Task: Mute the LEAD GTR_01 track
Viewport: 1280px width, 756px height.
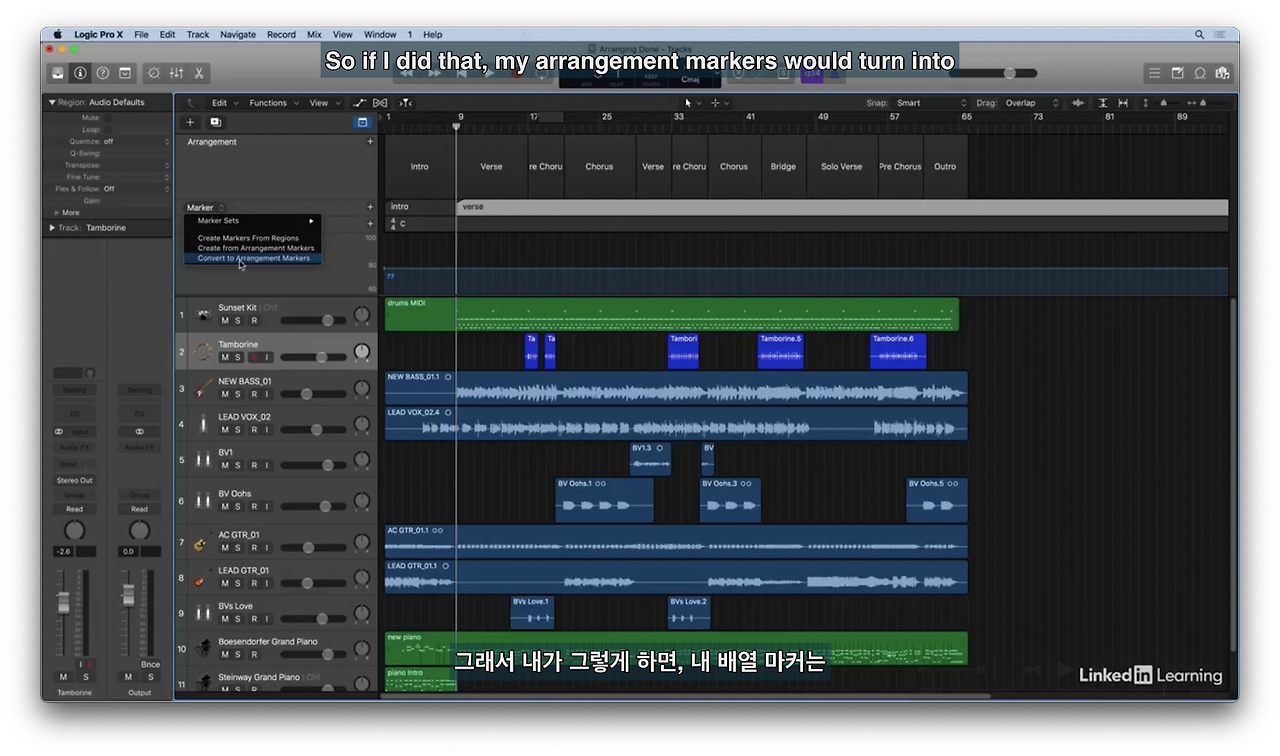Action: click(x=225, y=583)
